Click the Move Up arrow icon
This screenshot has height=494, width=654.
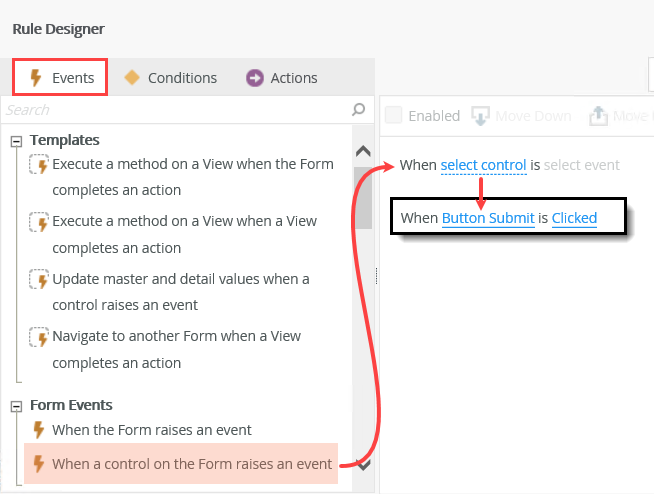coord(598,116)
